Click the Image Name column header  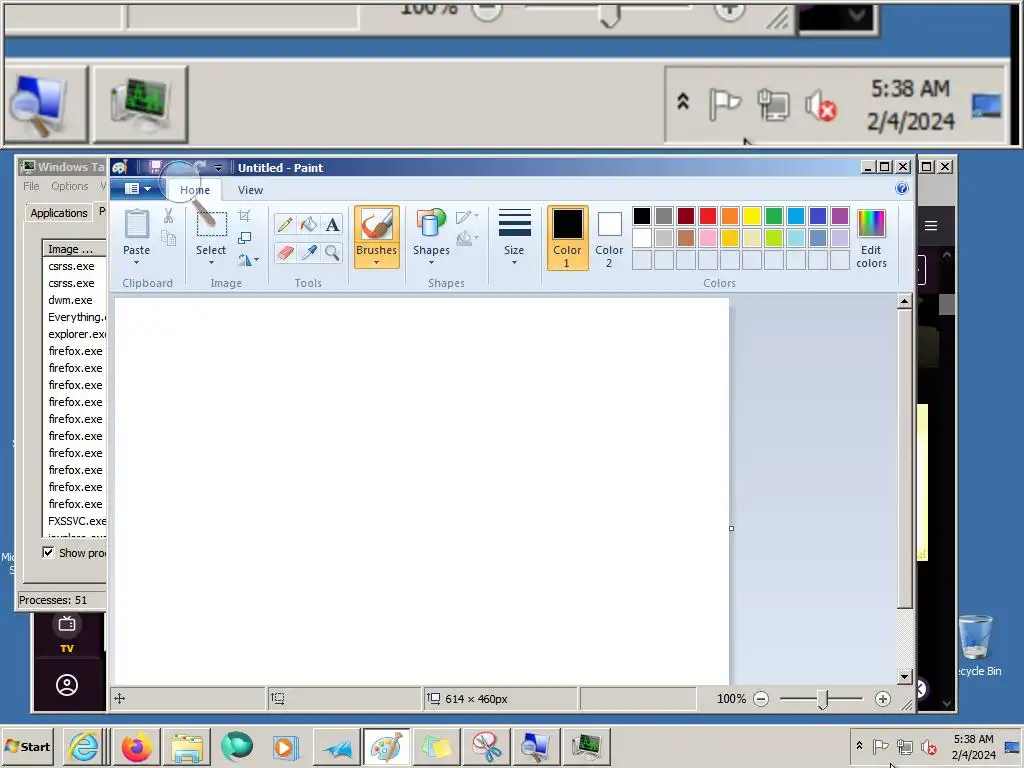(74, 249)
